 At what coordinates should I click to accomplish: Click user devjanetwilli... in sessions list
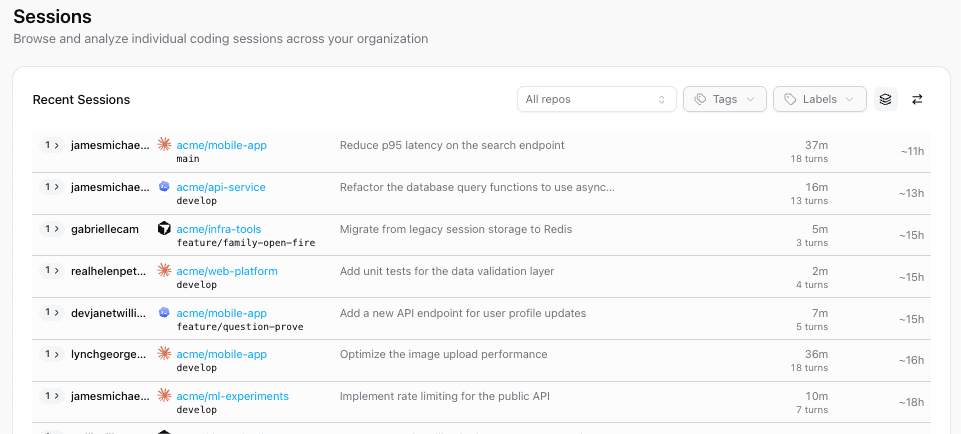coord(109,313)
